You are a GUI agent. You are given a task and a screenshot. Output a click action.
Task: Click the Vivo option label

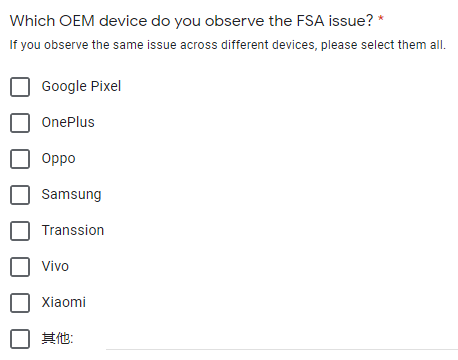(x=55, y=266)
